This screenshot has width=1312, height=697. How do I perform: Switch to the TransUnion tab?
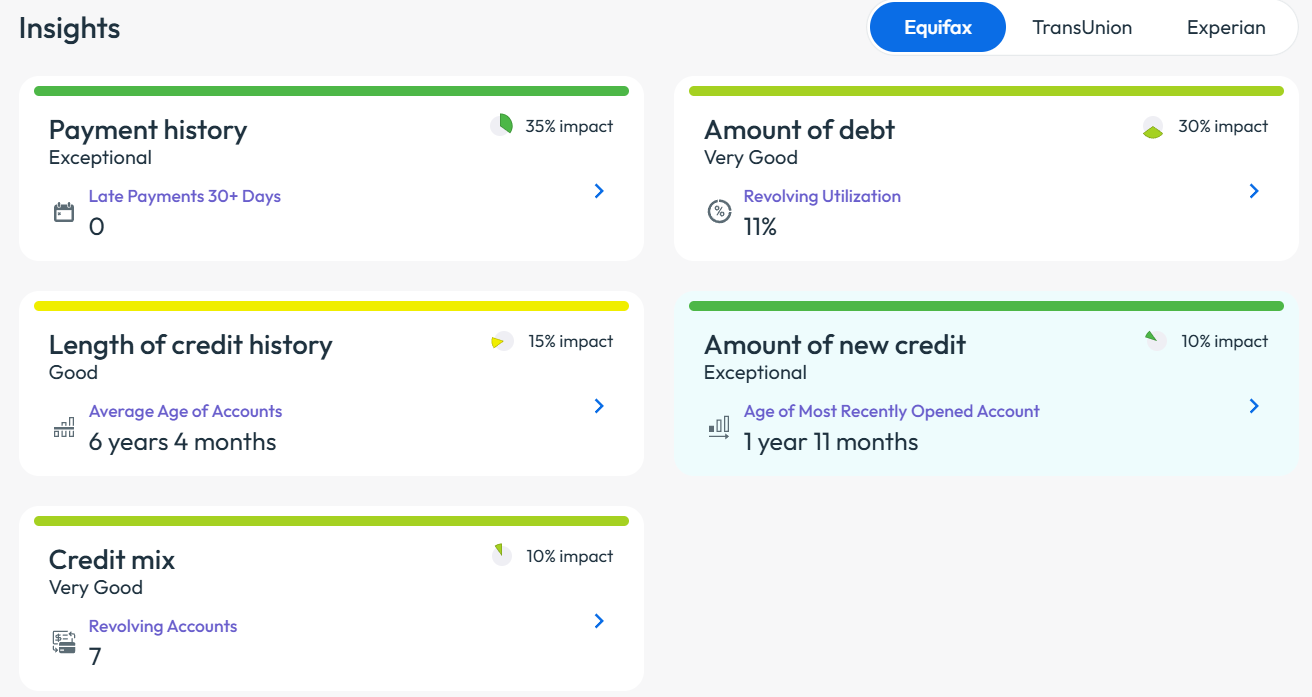(1082, 27)
